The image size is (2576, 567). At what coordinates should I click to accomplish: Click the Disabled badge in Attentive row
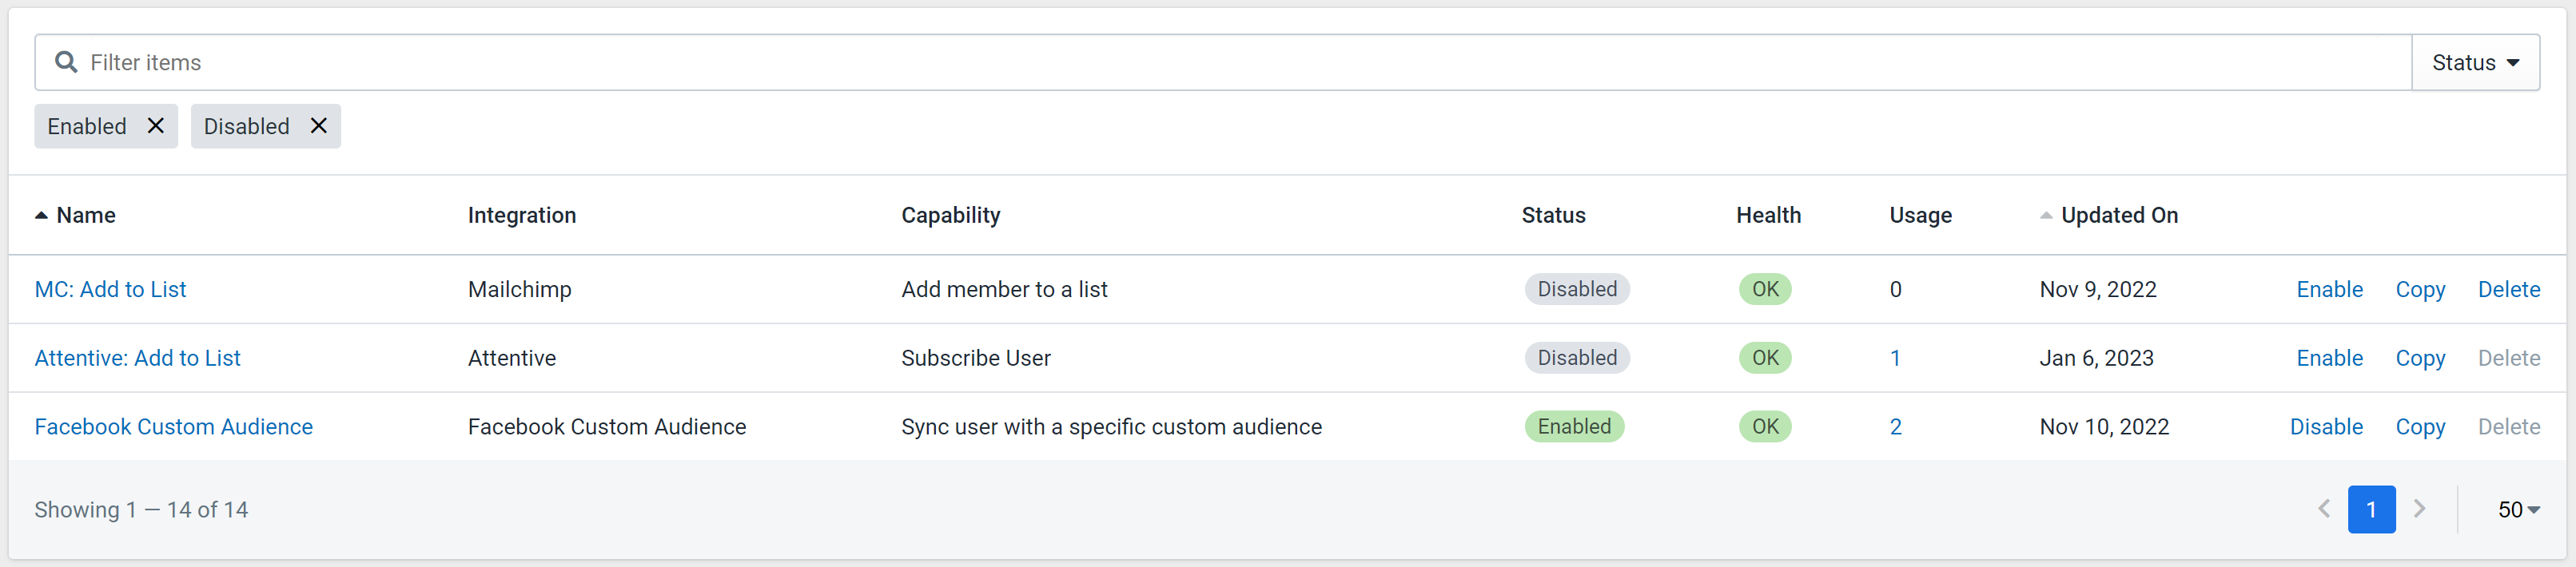1576,358
